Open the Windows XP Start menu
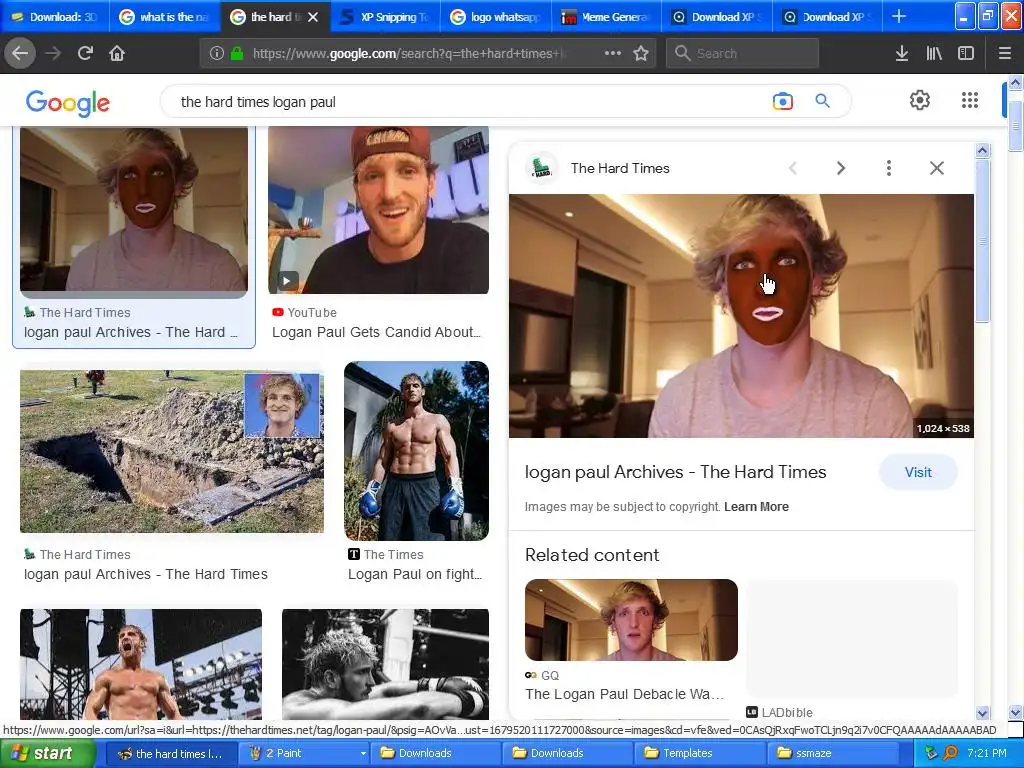This screenshot has width=1024, height=768. click(47, 753)
